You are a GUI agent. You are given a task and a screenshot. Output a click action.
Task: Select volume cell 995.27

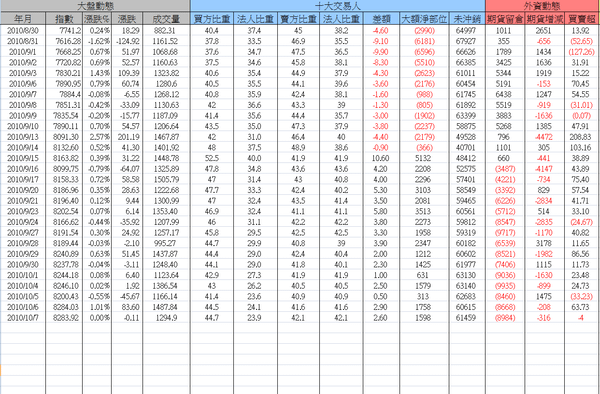[165, 243]
